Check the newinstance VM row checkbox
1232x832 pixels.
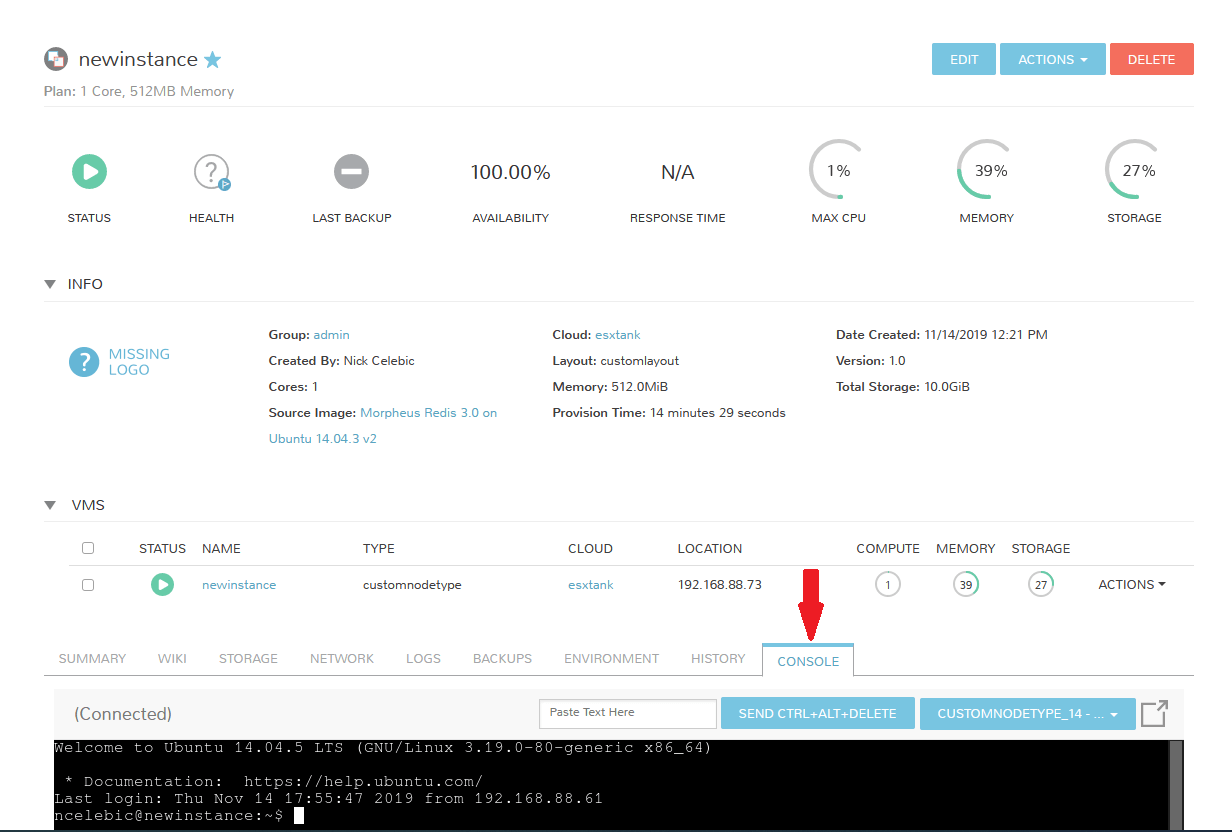coord(88,585)
